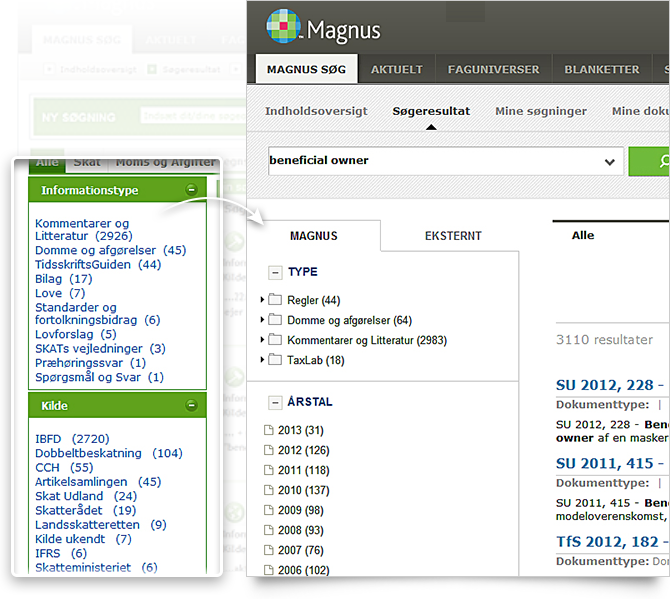This screenshot has height=599, width=670.
Task: Click the 2007 document icon
Action: coord(268,550)
